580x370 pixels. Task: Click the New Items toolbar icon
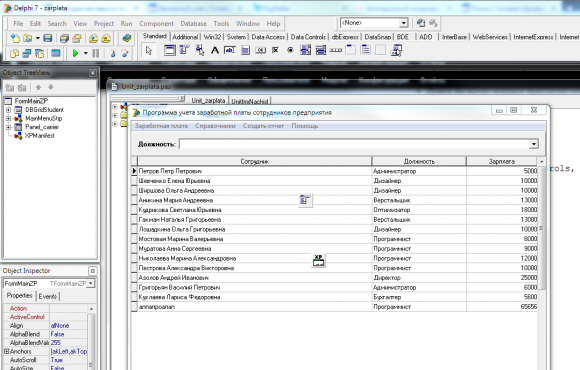pyautogui.click(x=15, y=38)
